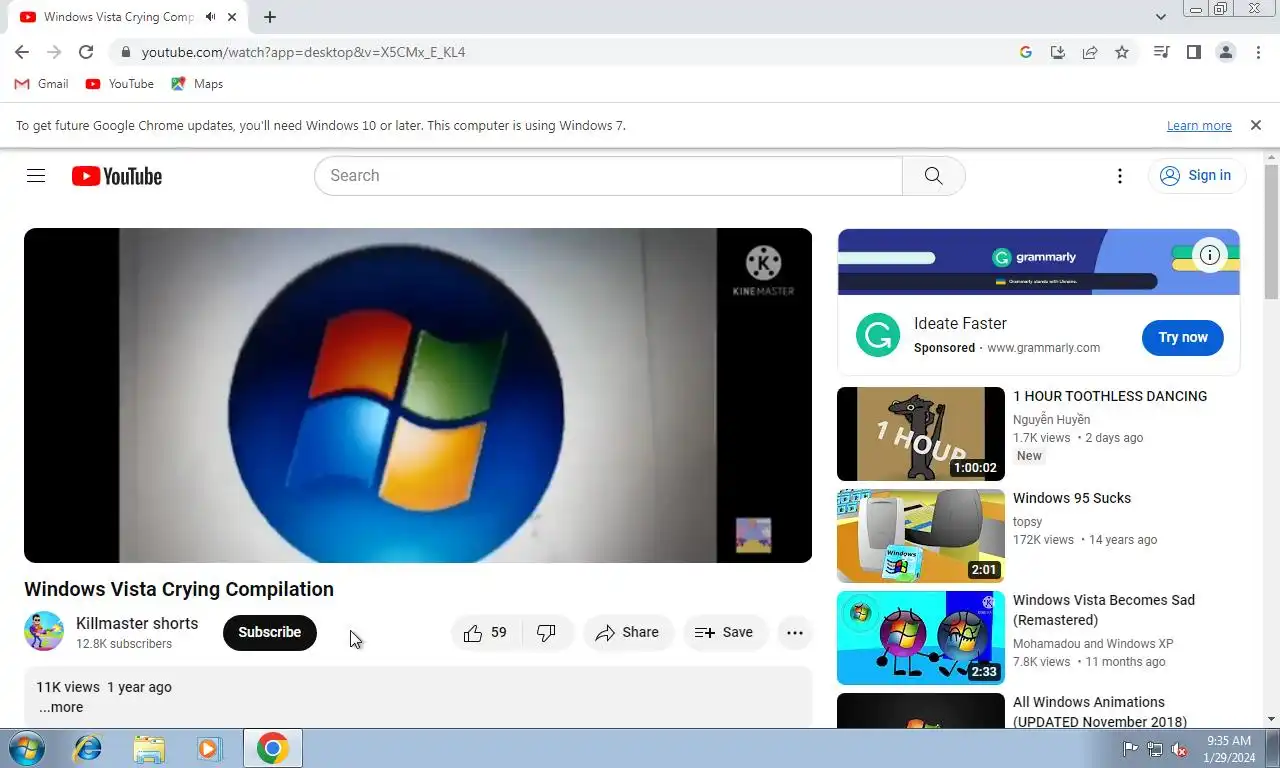Viewport: 1280px width, 768px height.
Task: Click the video player area
Action: tap(418, 395)
